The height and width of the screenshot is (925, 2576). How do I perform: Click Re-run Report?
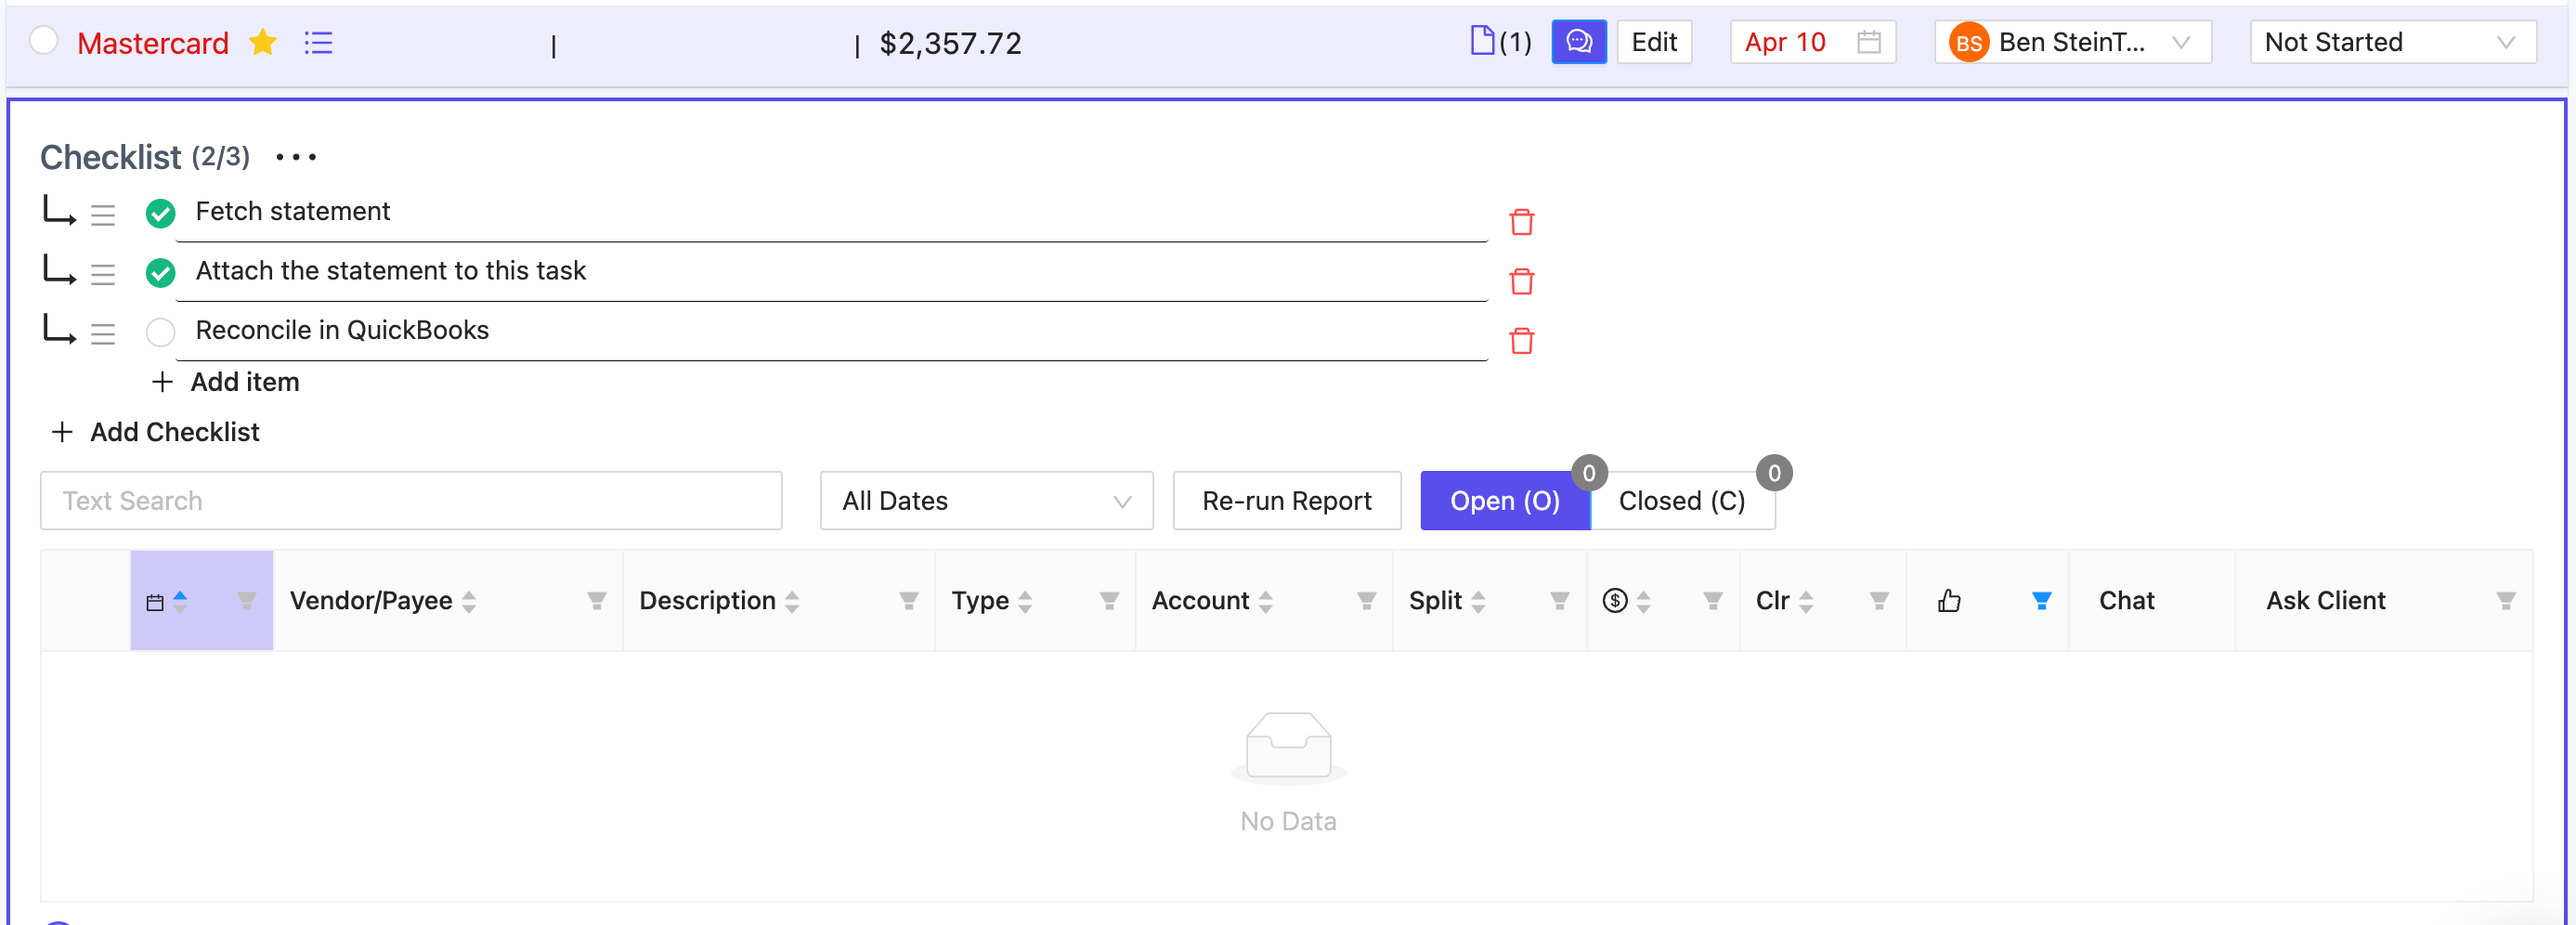click(1286, 501)
